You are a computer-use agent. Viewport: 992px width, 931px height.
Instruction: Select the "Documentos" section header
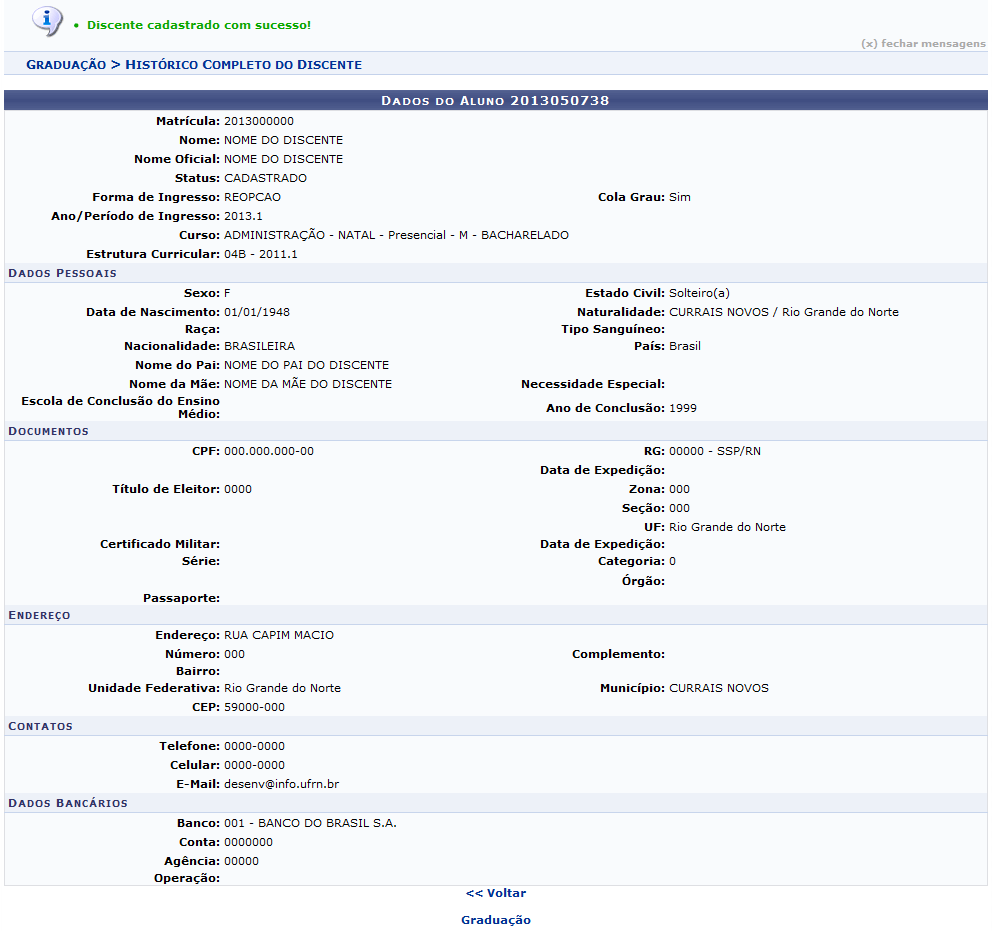pos(48,431)
